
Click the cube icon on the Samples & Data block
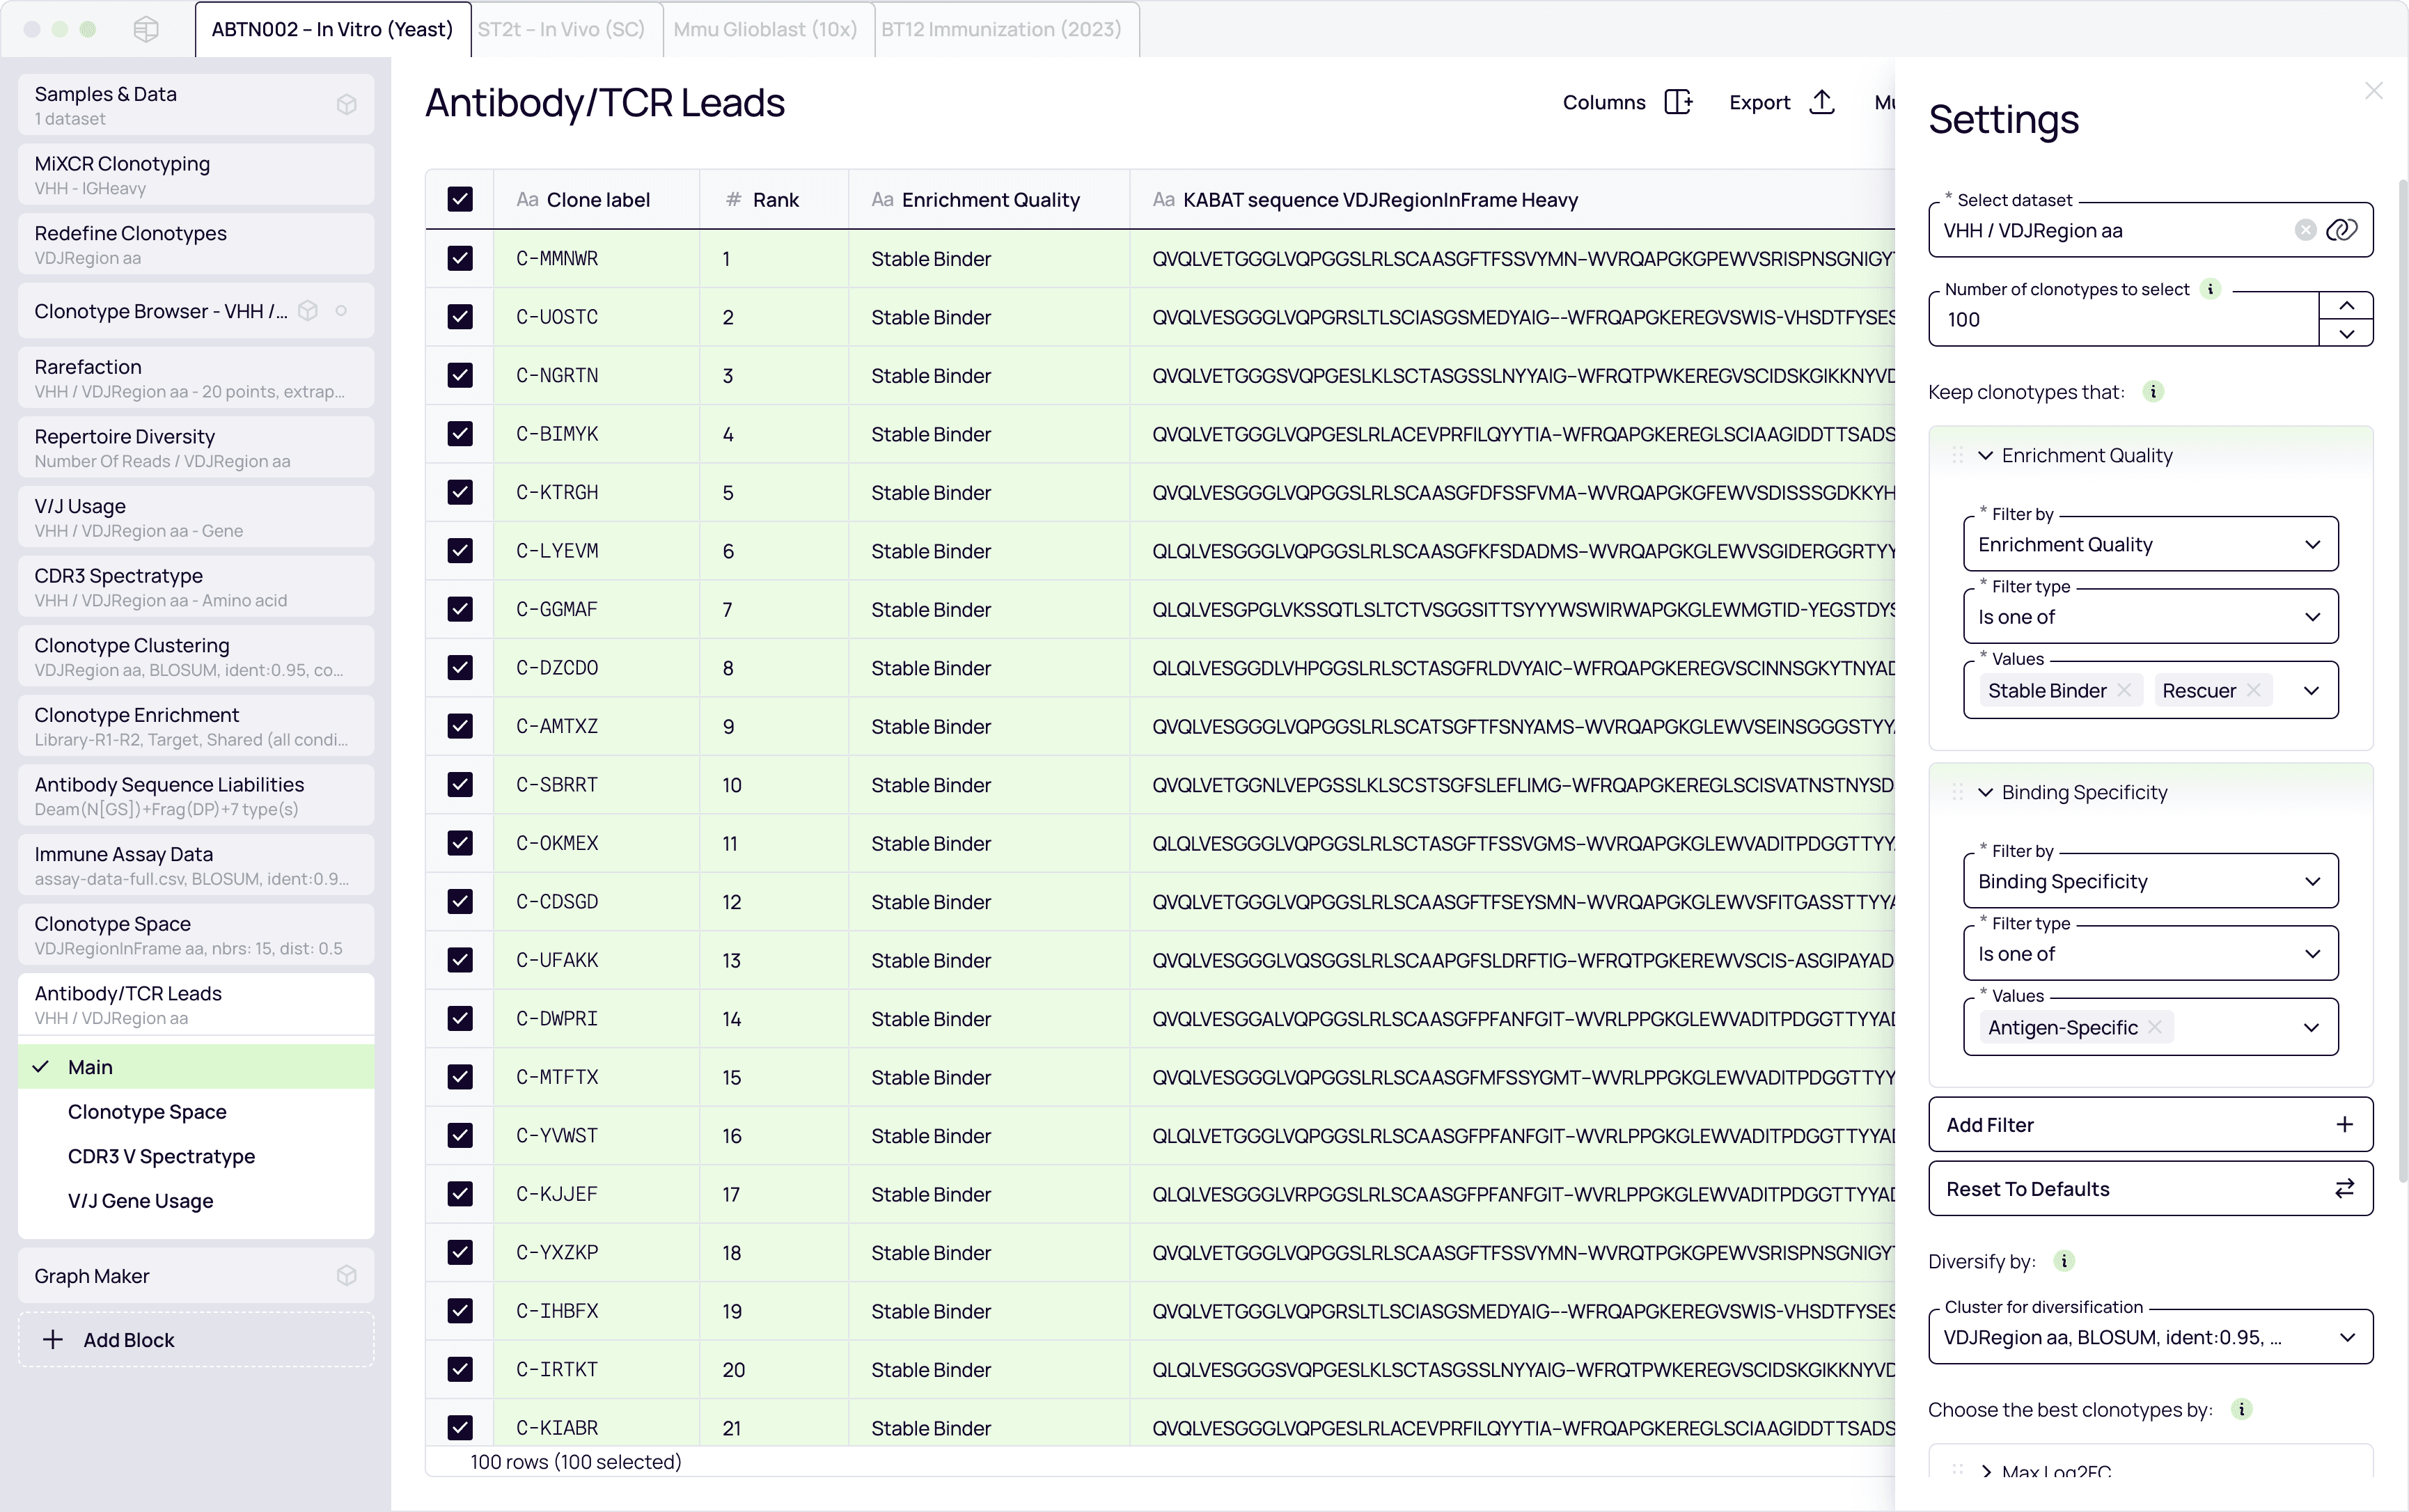coord(346,105)
